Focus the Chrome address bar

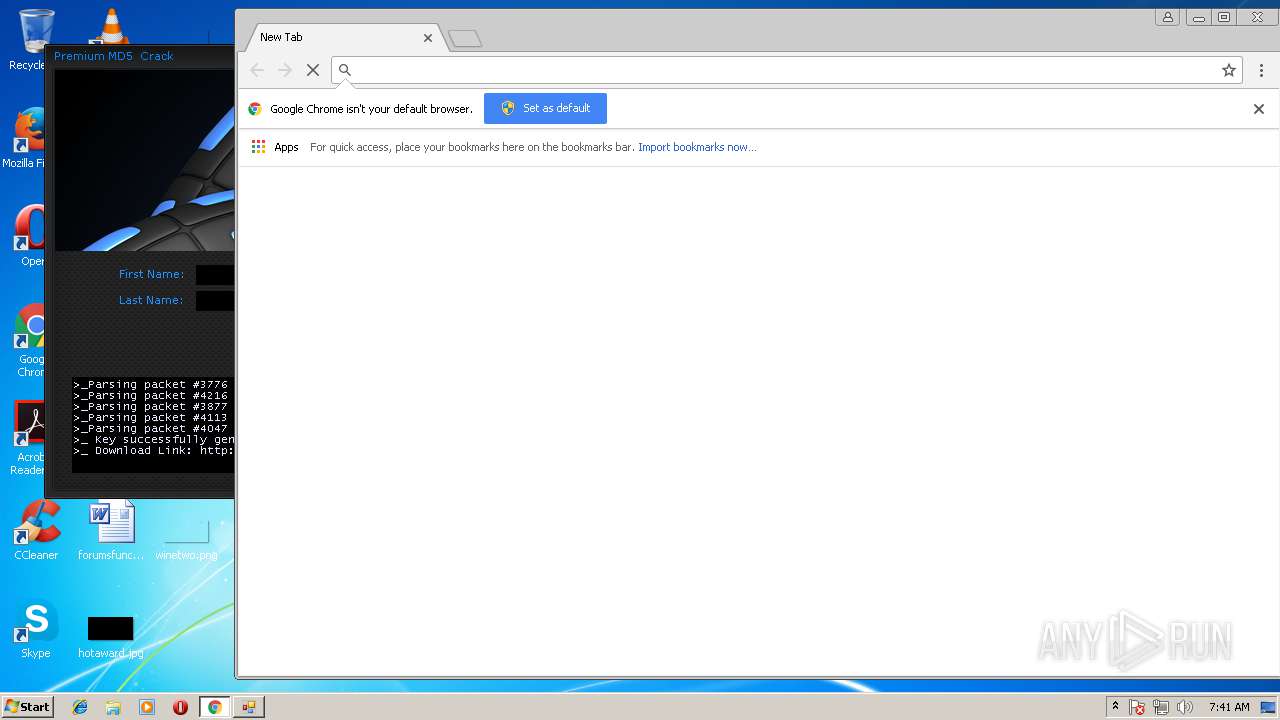785,70
